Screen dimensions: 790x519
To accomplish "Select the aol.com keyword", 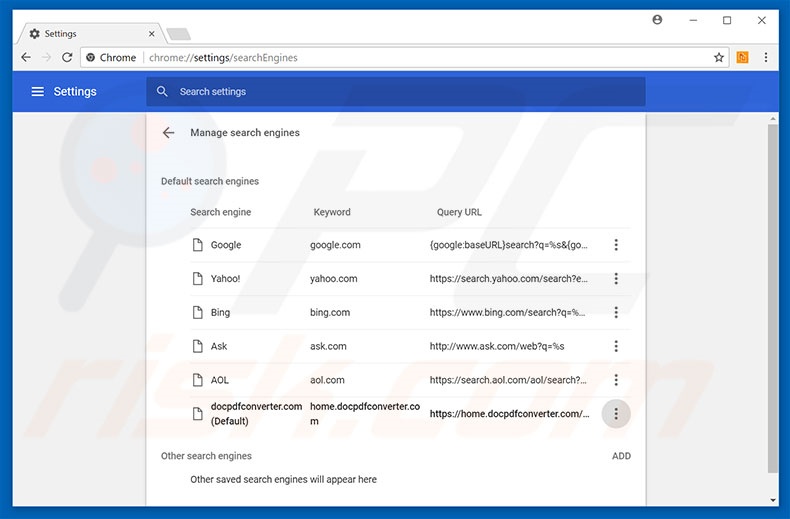I will pyautogui.click(x=327, y=380).
